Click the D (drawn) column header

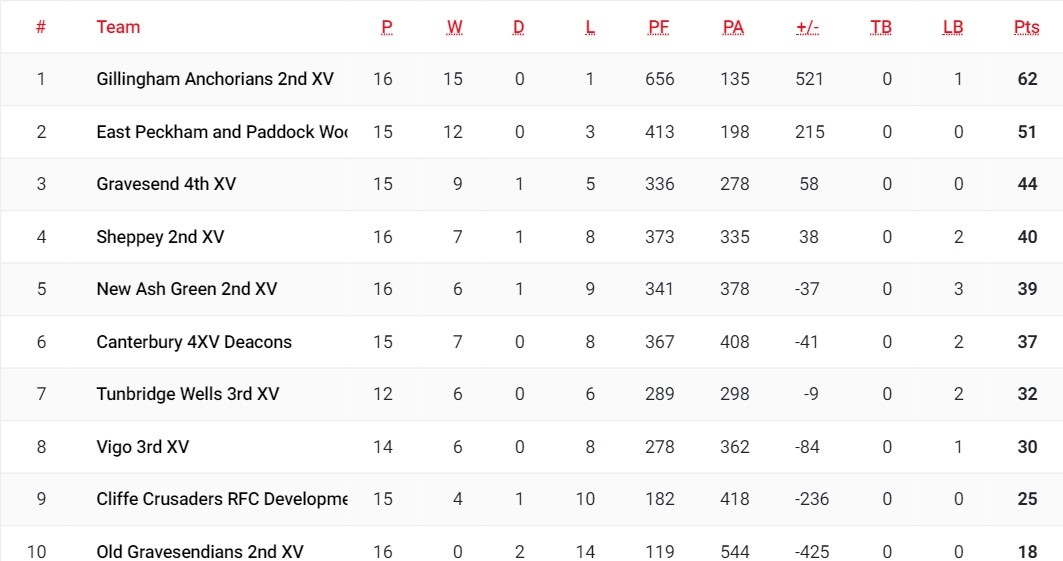518,27
